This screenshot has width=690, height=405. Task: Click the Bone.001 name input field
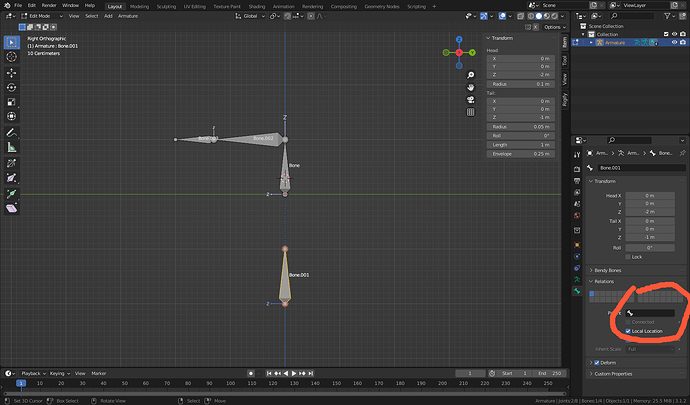[641, 168]
